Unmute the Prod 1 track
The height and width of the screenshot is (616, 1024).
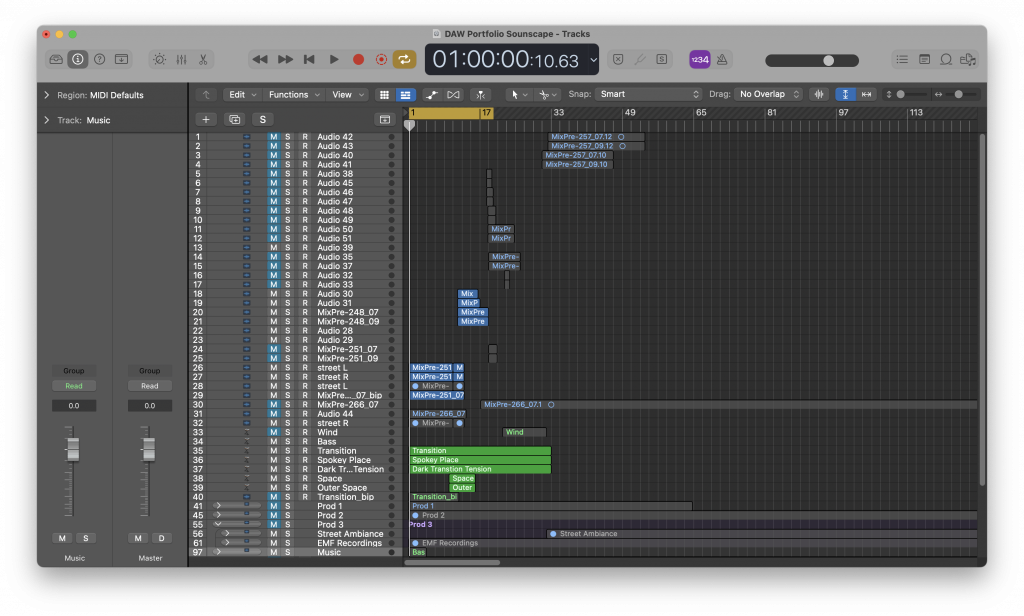pyautogui.click(x=274, y=506)
